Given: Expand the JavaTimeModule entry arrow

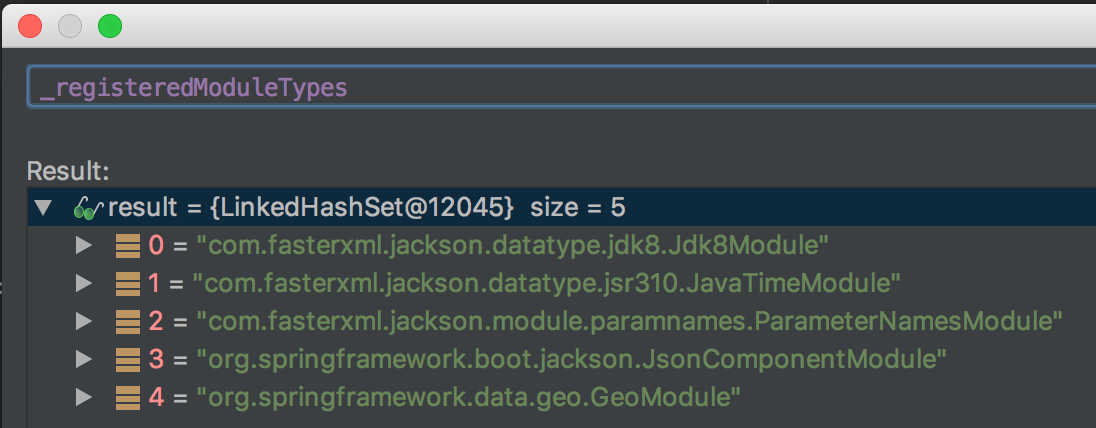Looking at the screenshot, I should pos(84,283).
